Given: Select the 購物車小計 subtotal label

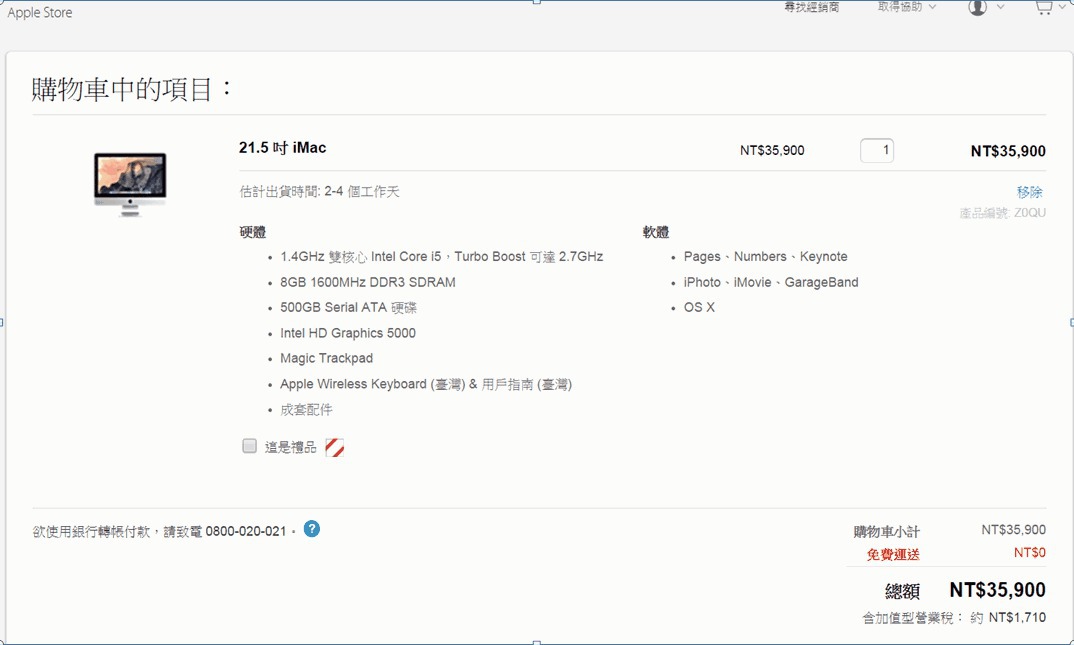Looking at the screenshot, I should coord(886,531).
